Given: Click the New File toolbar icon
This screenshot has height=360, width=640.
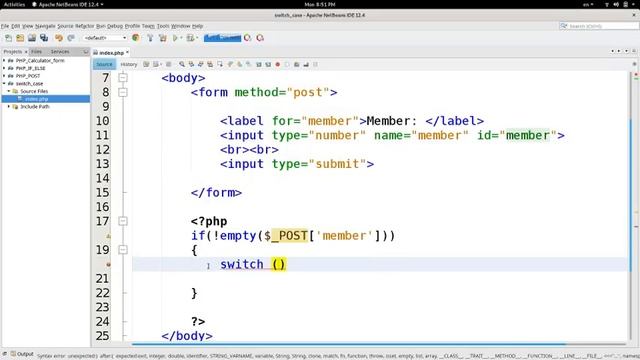Looking at the screenshot, I should click(8, 38).
